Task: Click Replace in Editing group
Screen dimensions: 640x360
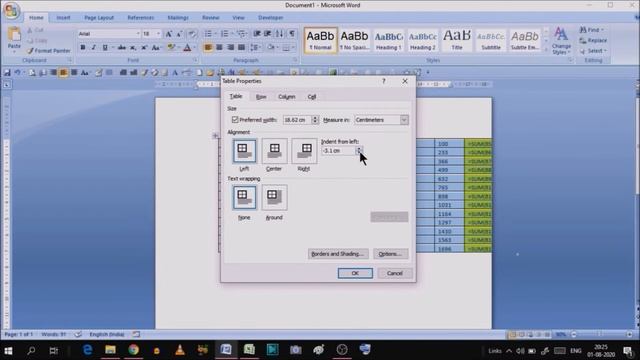Action: (594, 40)
